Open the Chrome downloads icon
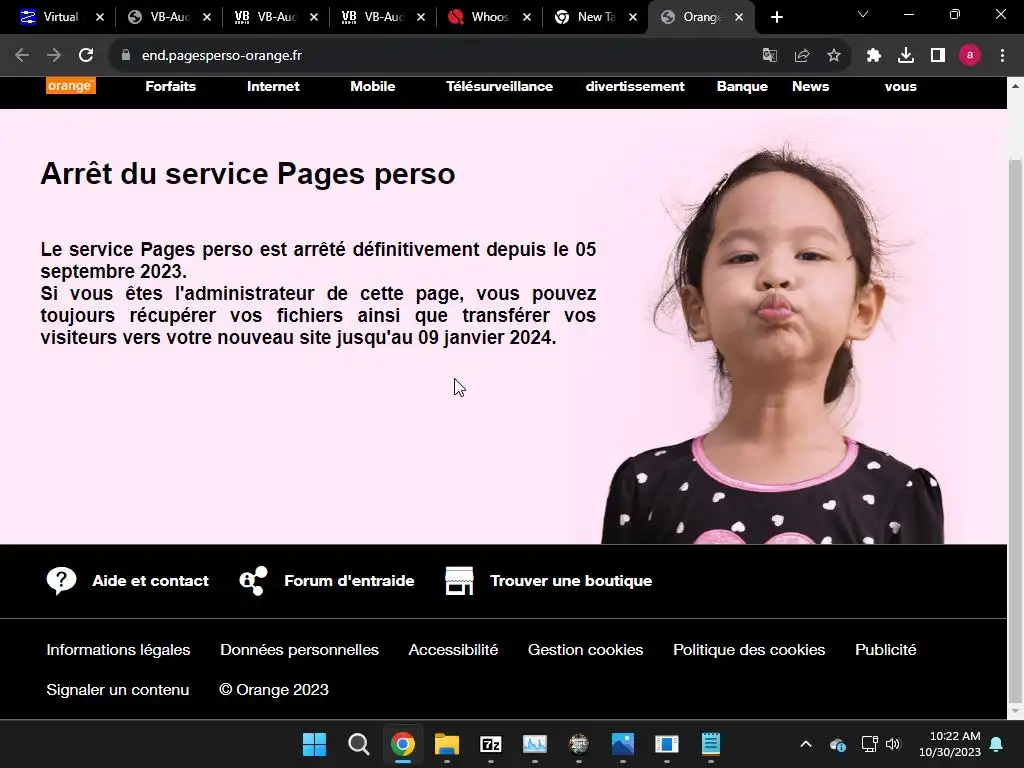Viewport: 1024px width, 768px height. tap(906, 56)
